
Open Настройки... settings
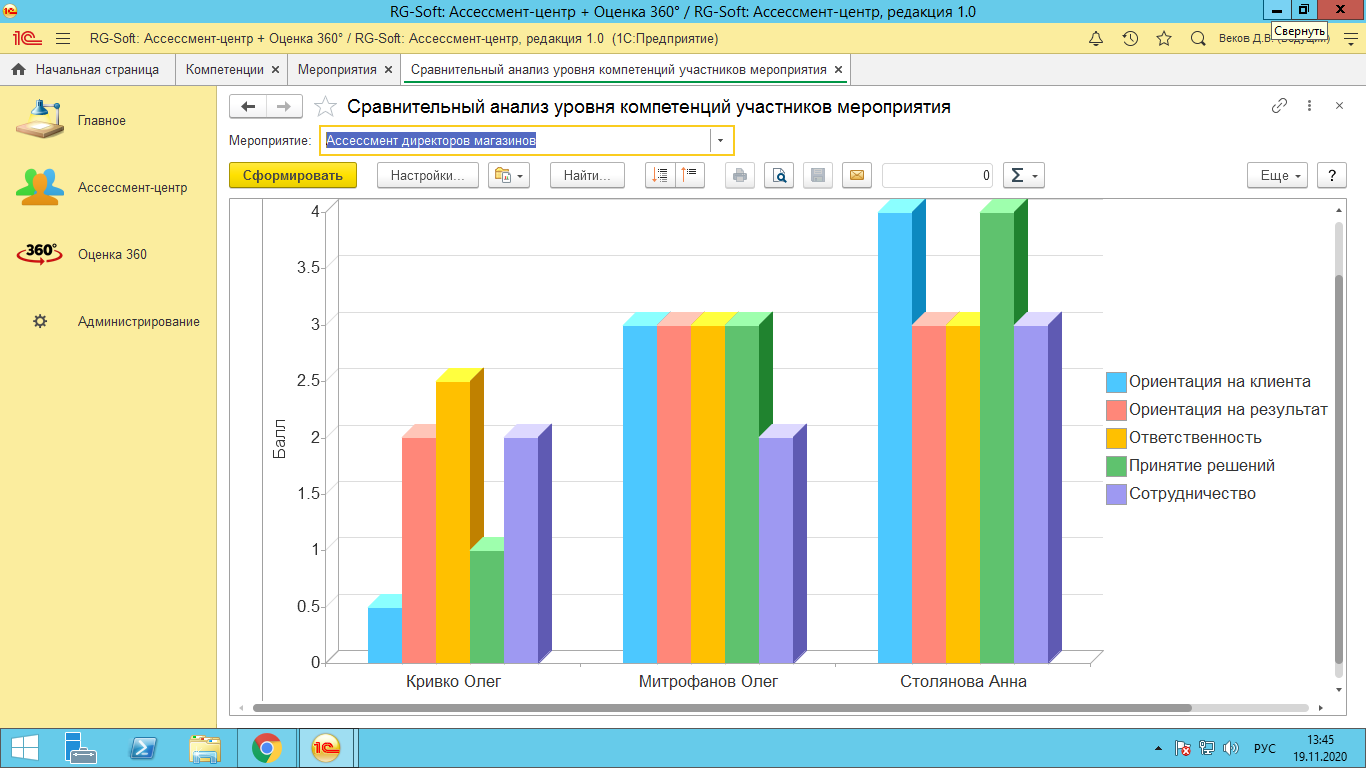pos(428,175)
